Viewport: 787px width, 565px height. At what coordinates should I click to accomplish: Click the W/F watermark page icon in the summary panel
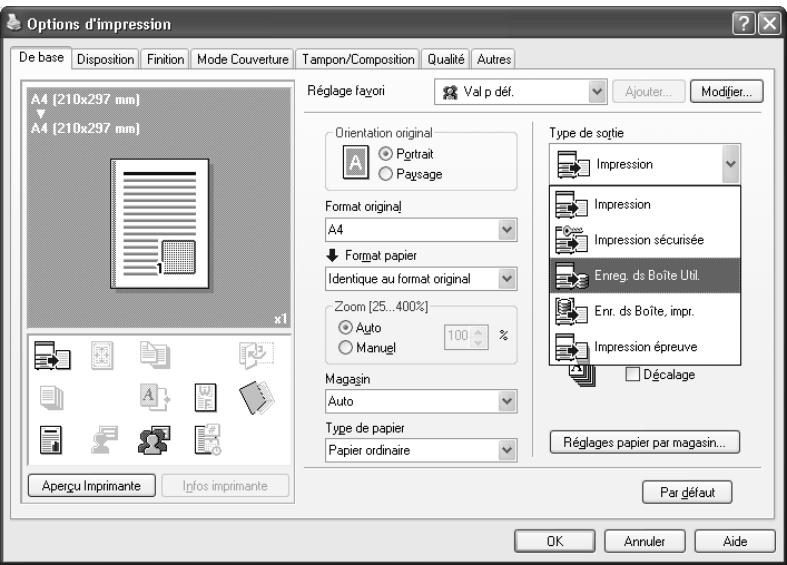tap(205, 397)
